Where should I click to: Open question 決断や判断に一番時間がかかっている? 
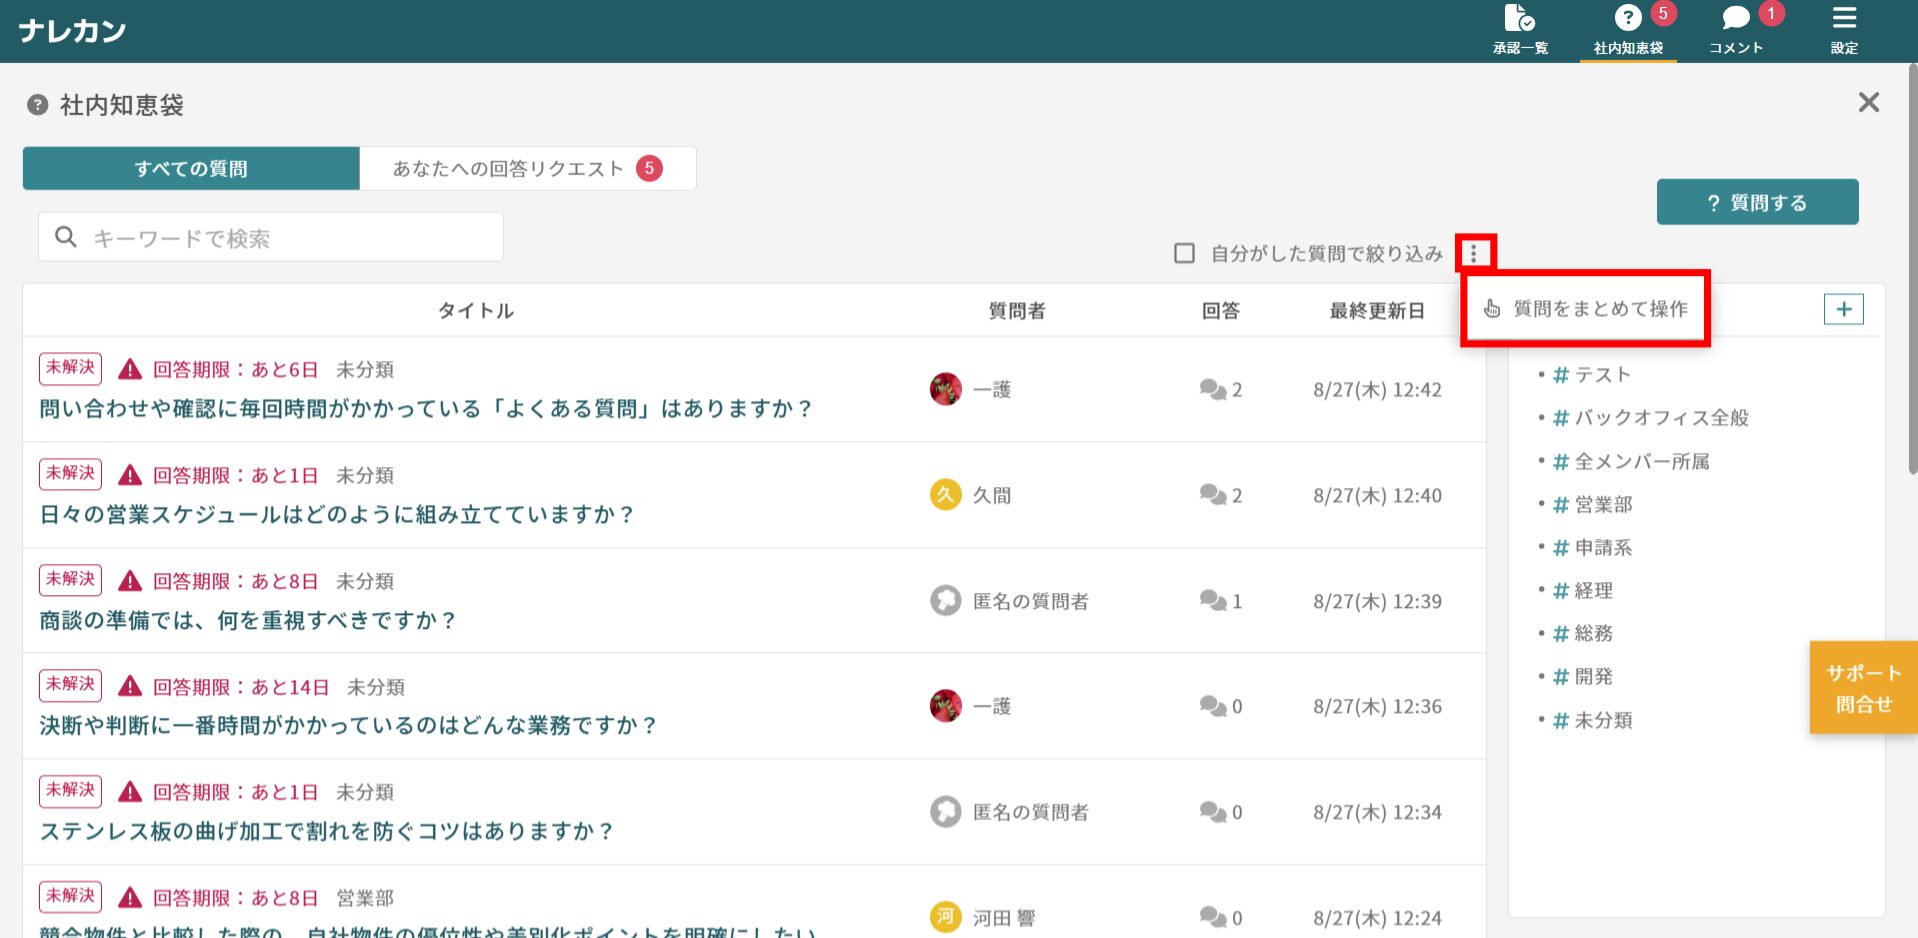348,725
